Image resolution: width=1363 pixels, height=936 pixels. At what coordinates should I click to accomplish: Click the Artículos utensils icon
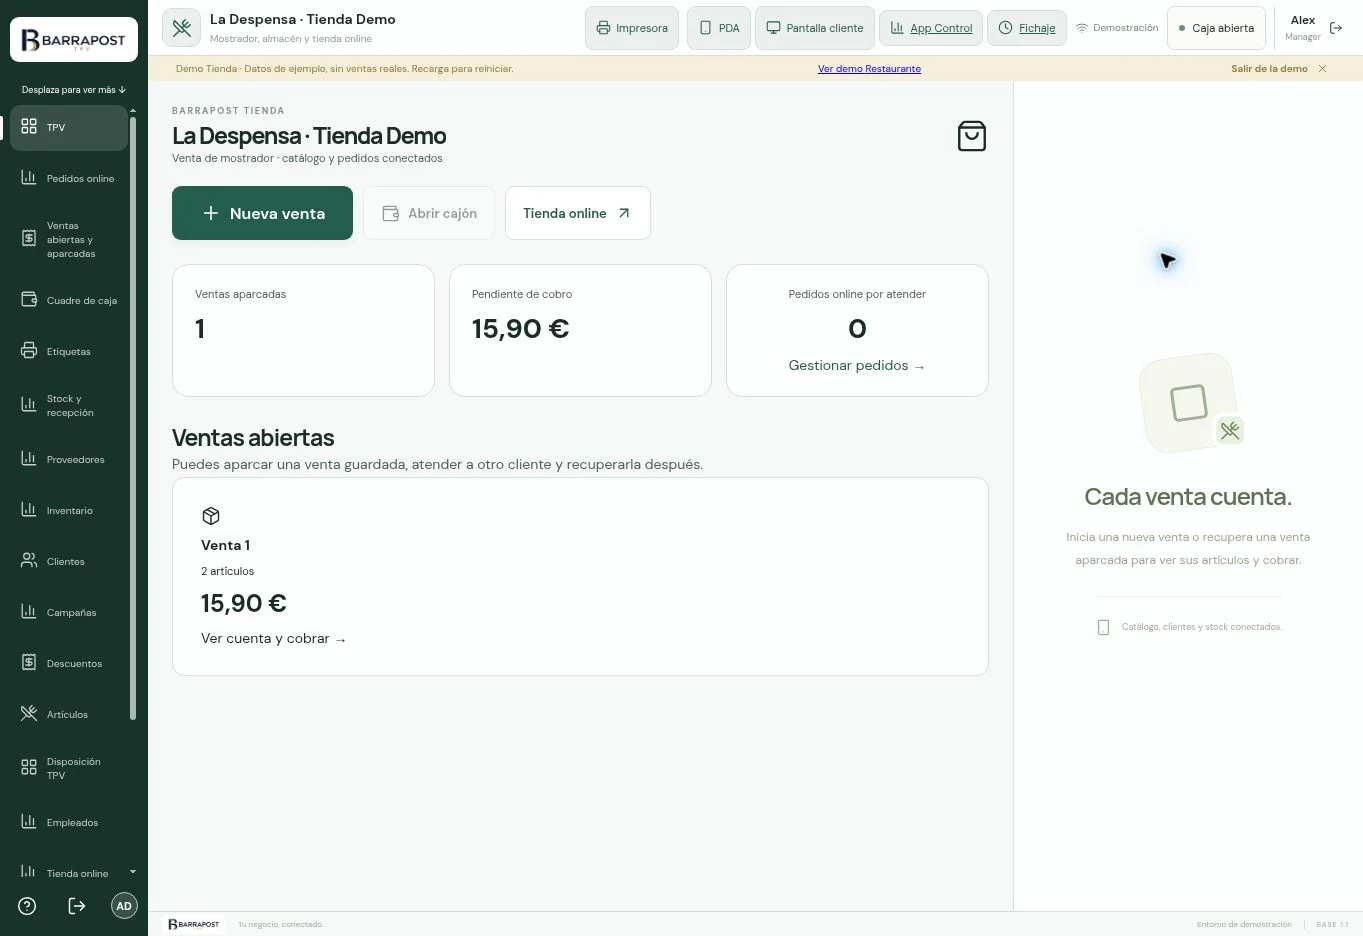pyautogui.click(x=29, y=714)
